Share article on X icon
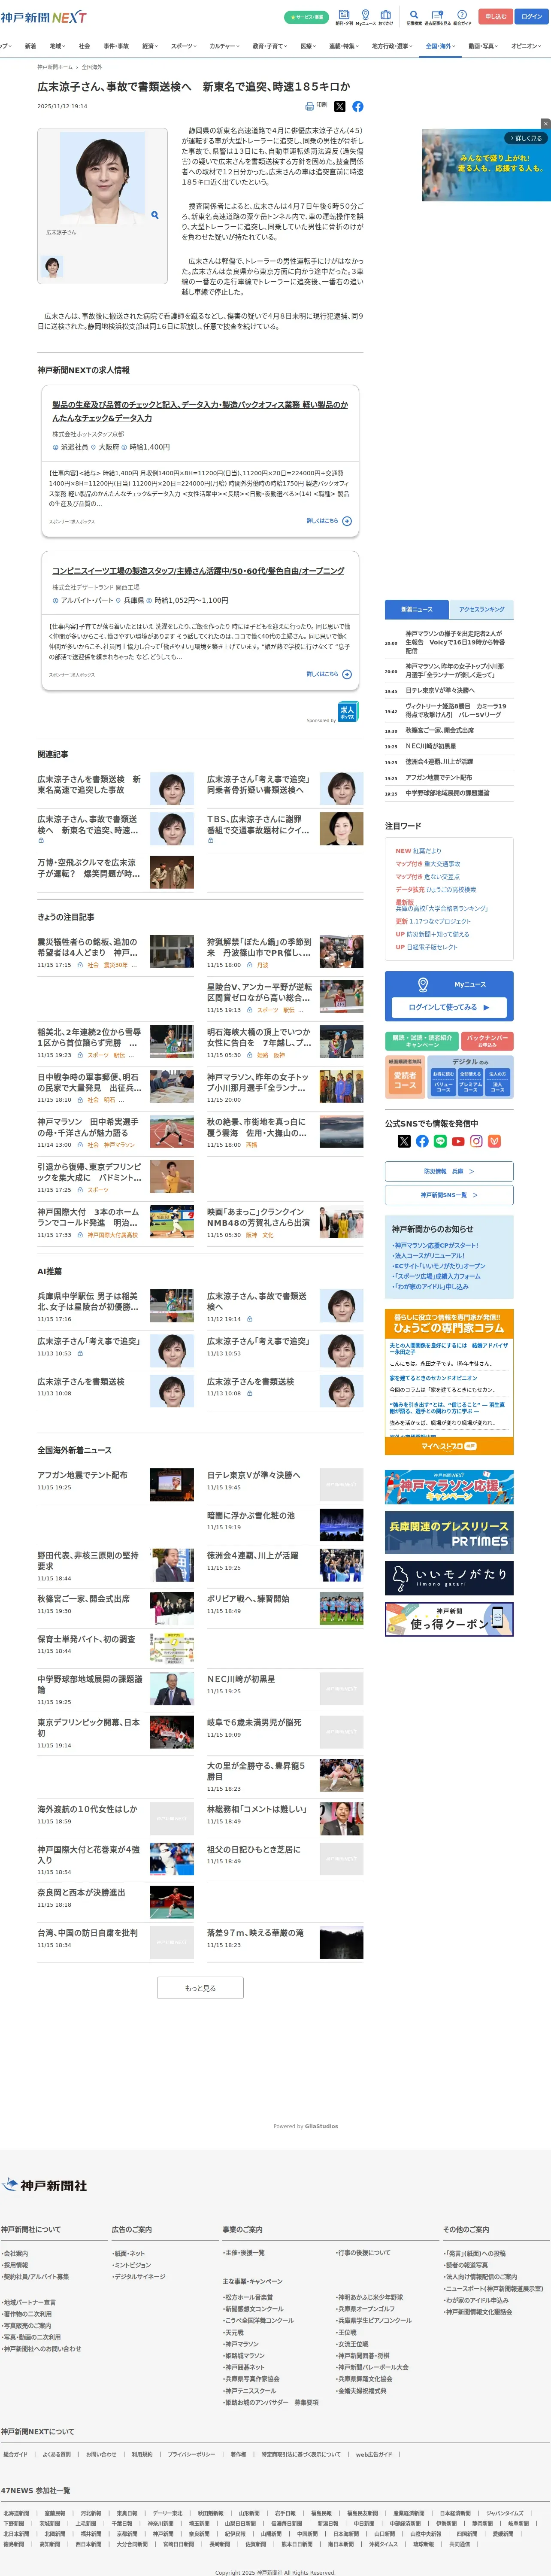Viewport: 551px width, 2576px height. click(339, 106)
